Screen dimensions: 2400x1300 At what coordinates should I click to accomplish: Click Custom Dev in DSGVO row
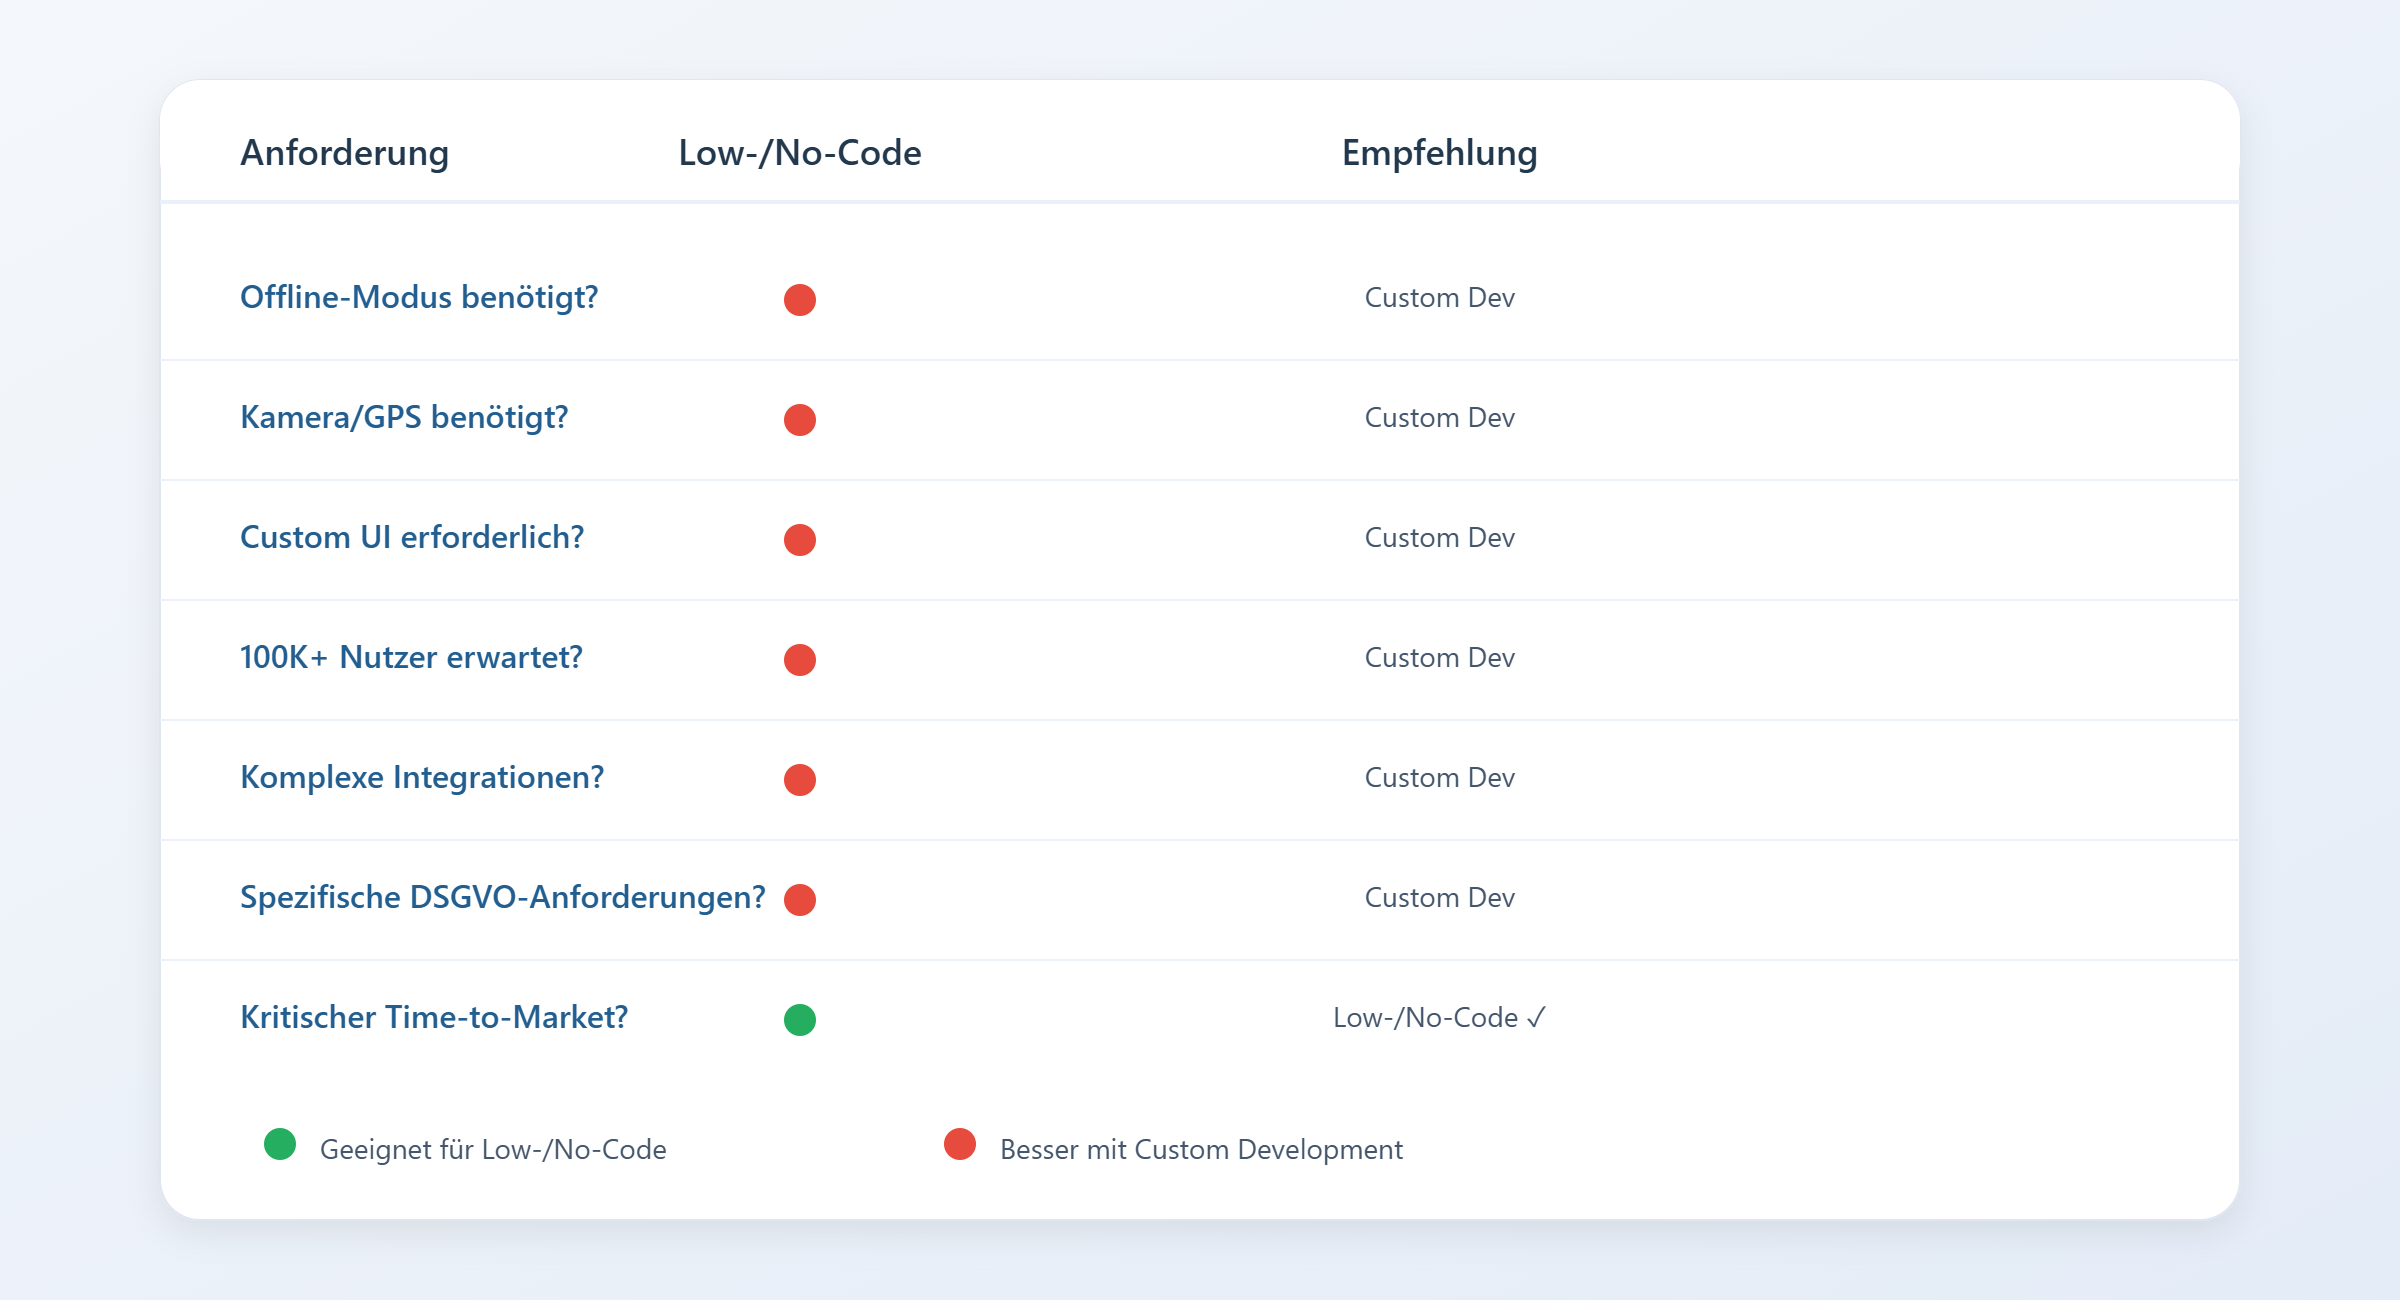[1439, 897]
